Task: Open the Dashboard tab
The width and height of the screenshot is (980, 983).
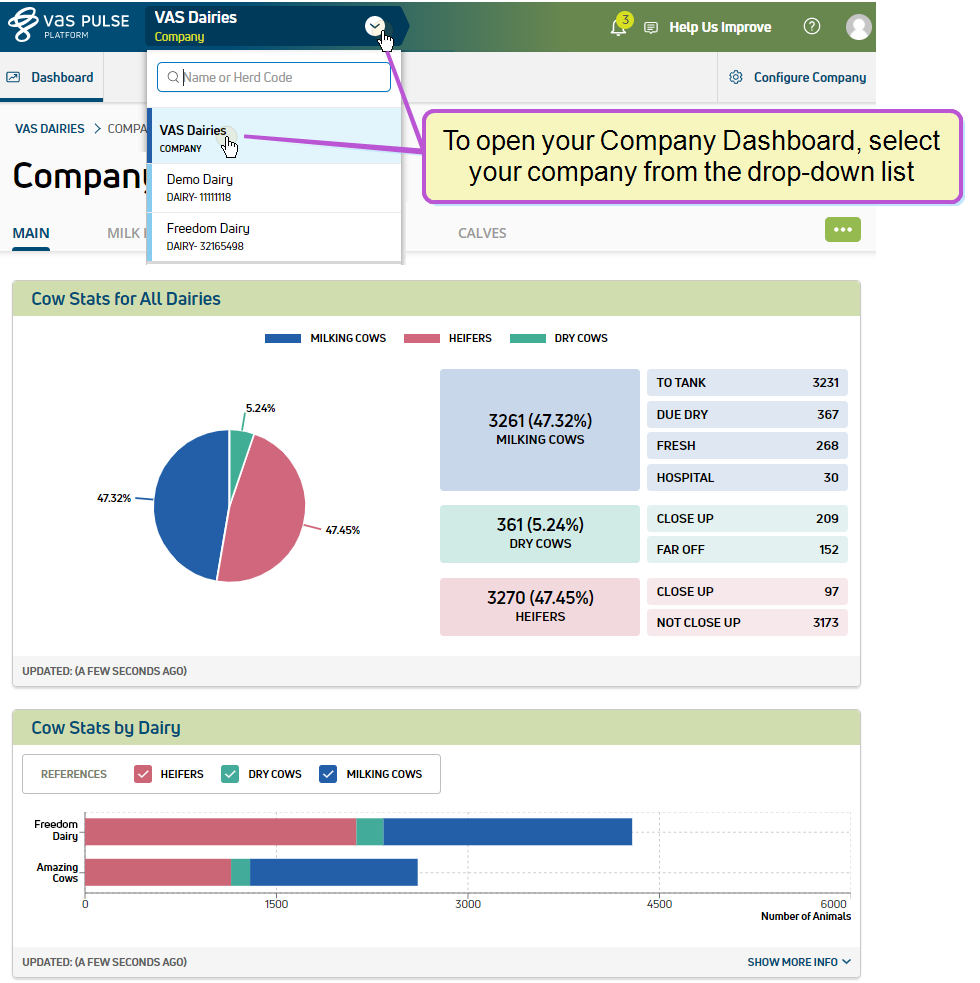Action: (x=51, y=77)
